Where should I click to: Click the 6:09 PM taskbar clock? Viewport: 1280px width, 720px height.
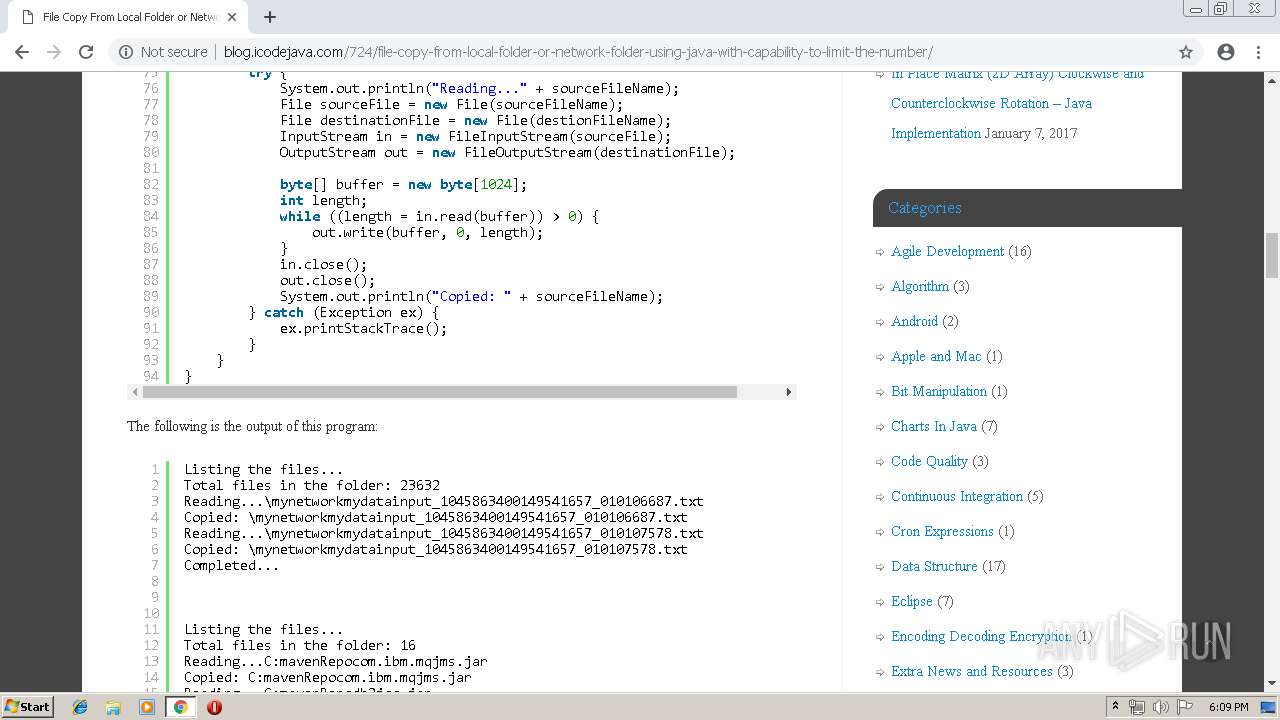1228,707
